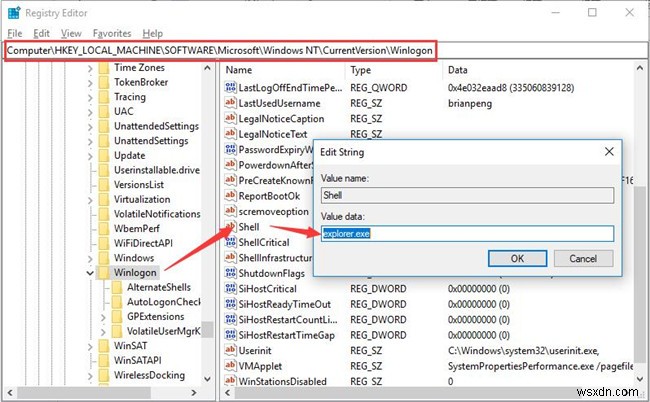
Task: Open the Edit menu
Action: 41,33
